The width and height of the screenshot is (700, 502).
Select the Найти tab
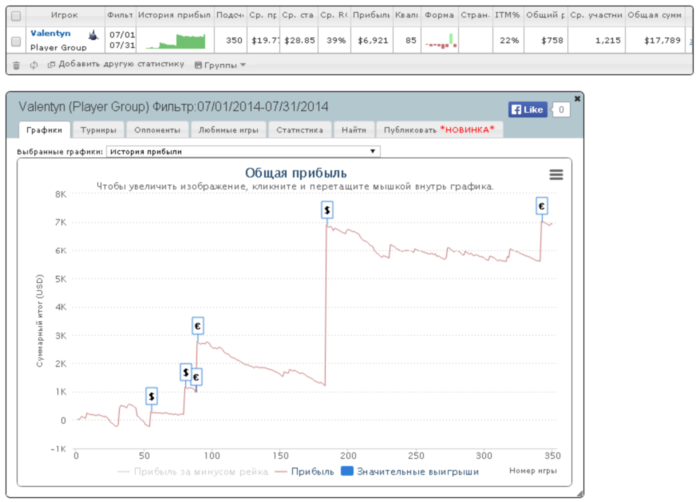(x=354, y=130)
